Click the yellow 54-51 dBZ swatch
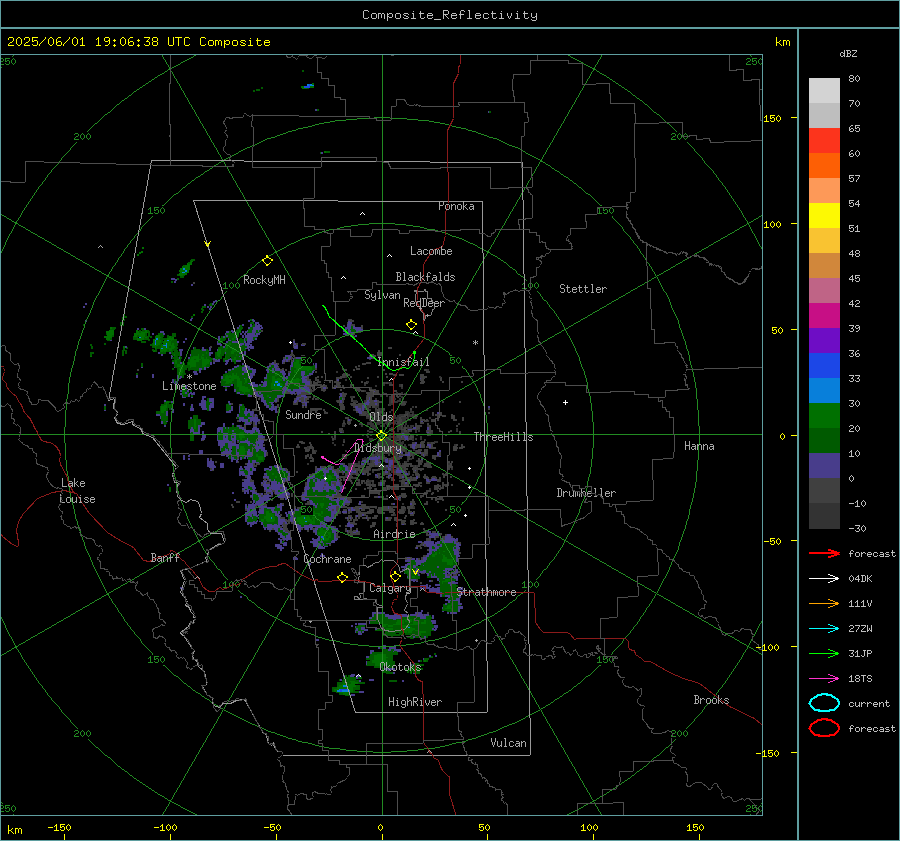Screen dimensions: 900x841 point(824,216)
